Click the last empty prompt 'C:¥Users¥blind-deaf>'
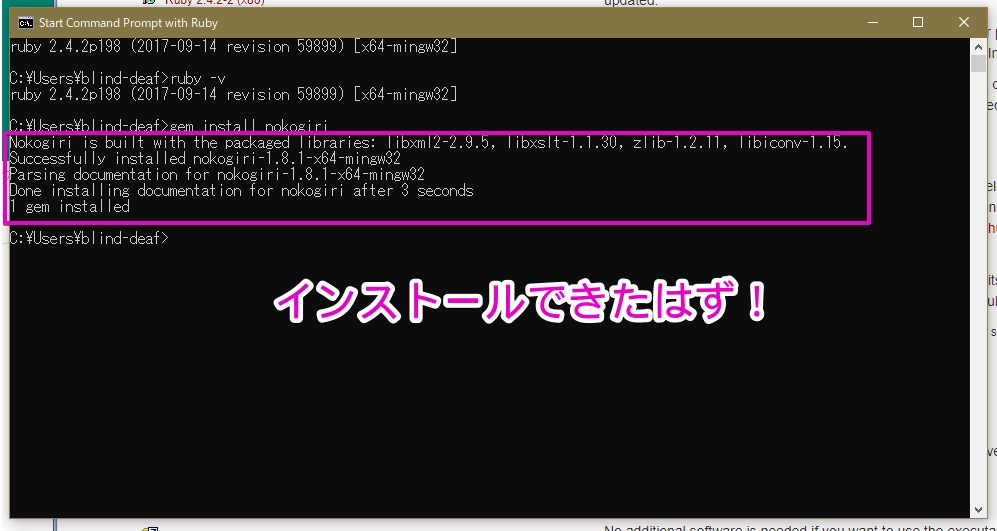Viewport: 997px width, 531px height. [x=90, y=238]
